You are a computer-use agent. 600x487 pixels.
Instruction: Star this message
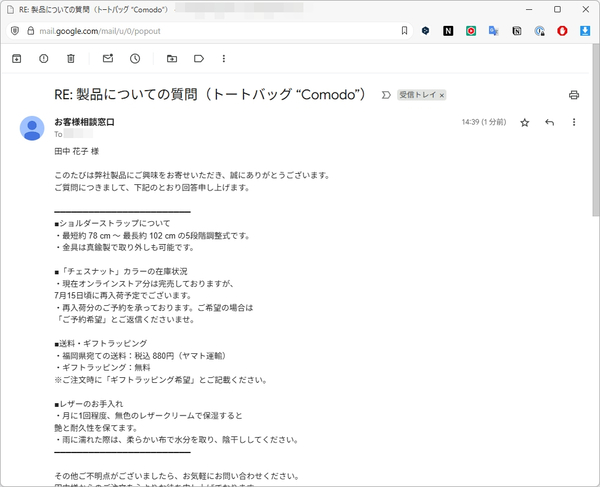pyautogui.click(x=525, y=122)
